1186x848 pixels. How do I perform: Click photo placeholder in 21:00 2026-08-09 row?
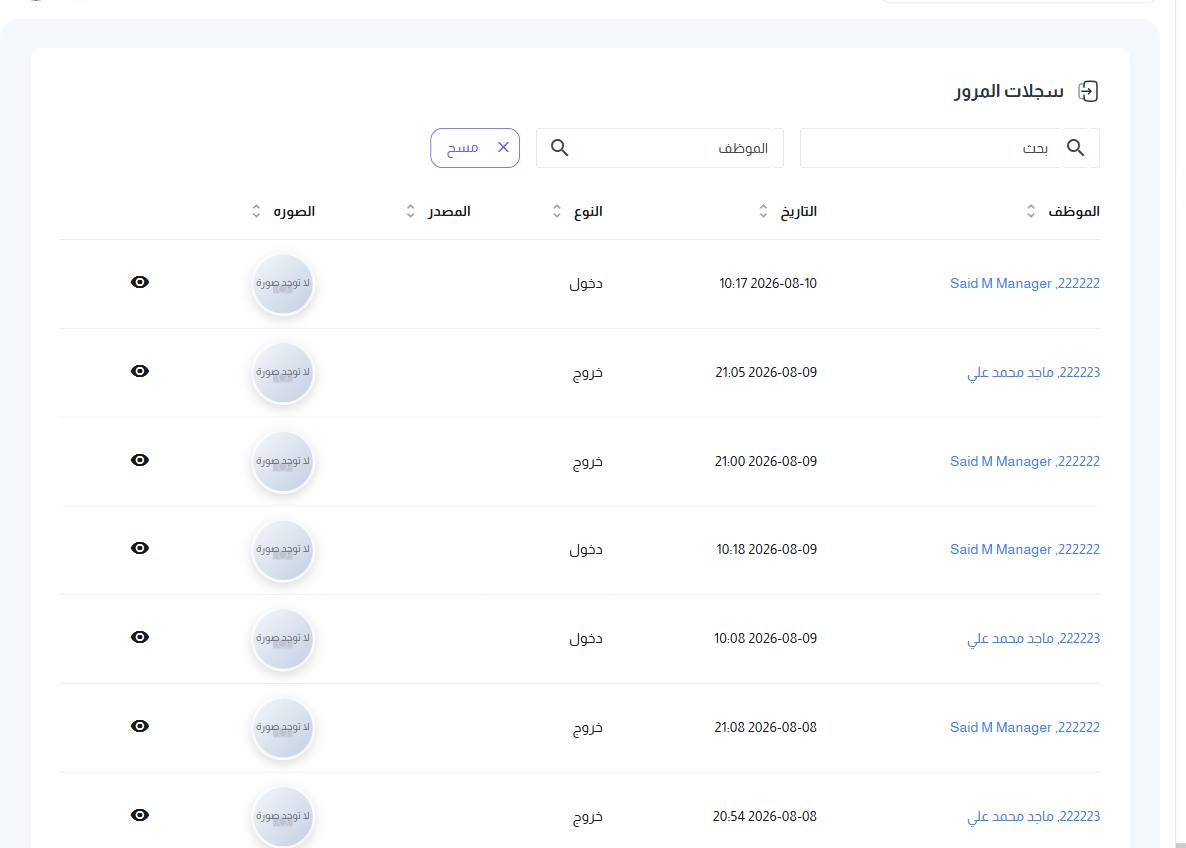point(283,461)
